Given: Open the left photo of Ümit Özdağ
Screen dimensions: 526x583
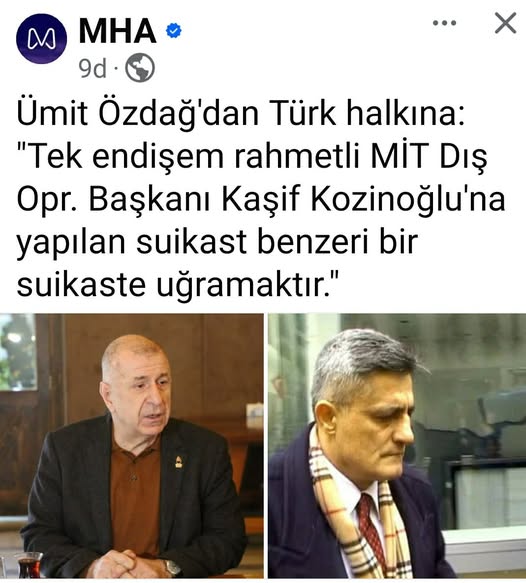Looking at the screenshot, I should click(x=132, y=446).
